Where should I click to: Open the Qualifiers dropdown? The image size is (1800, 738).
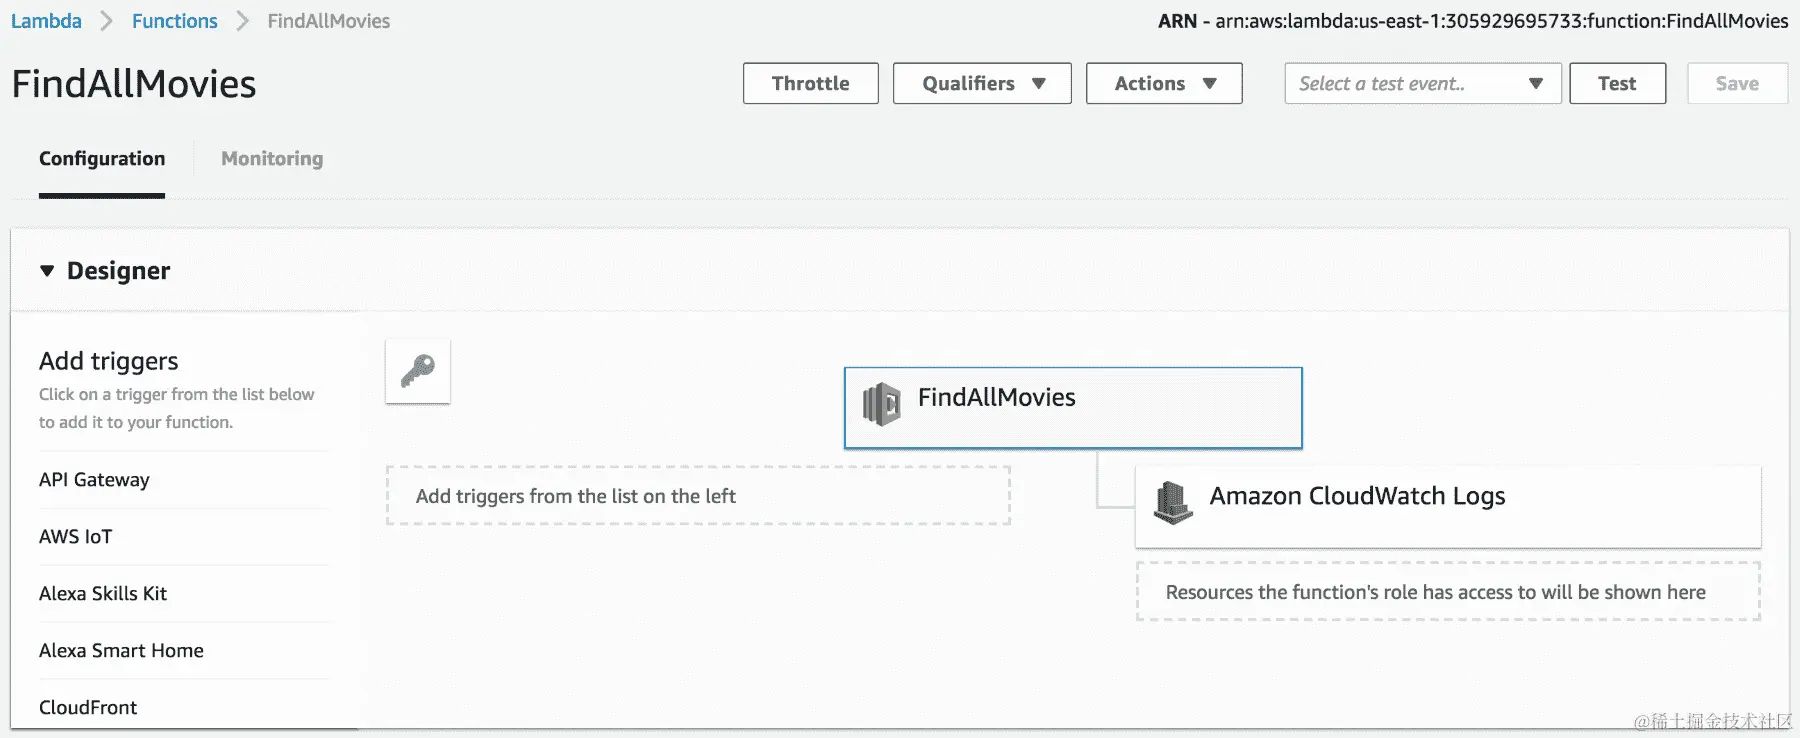click(982, 83)
